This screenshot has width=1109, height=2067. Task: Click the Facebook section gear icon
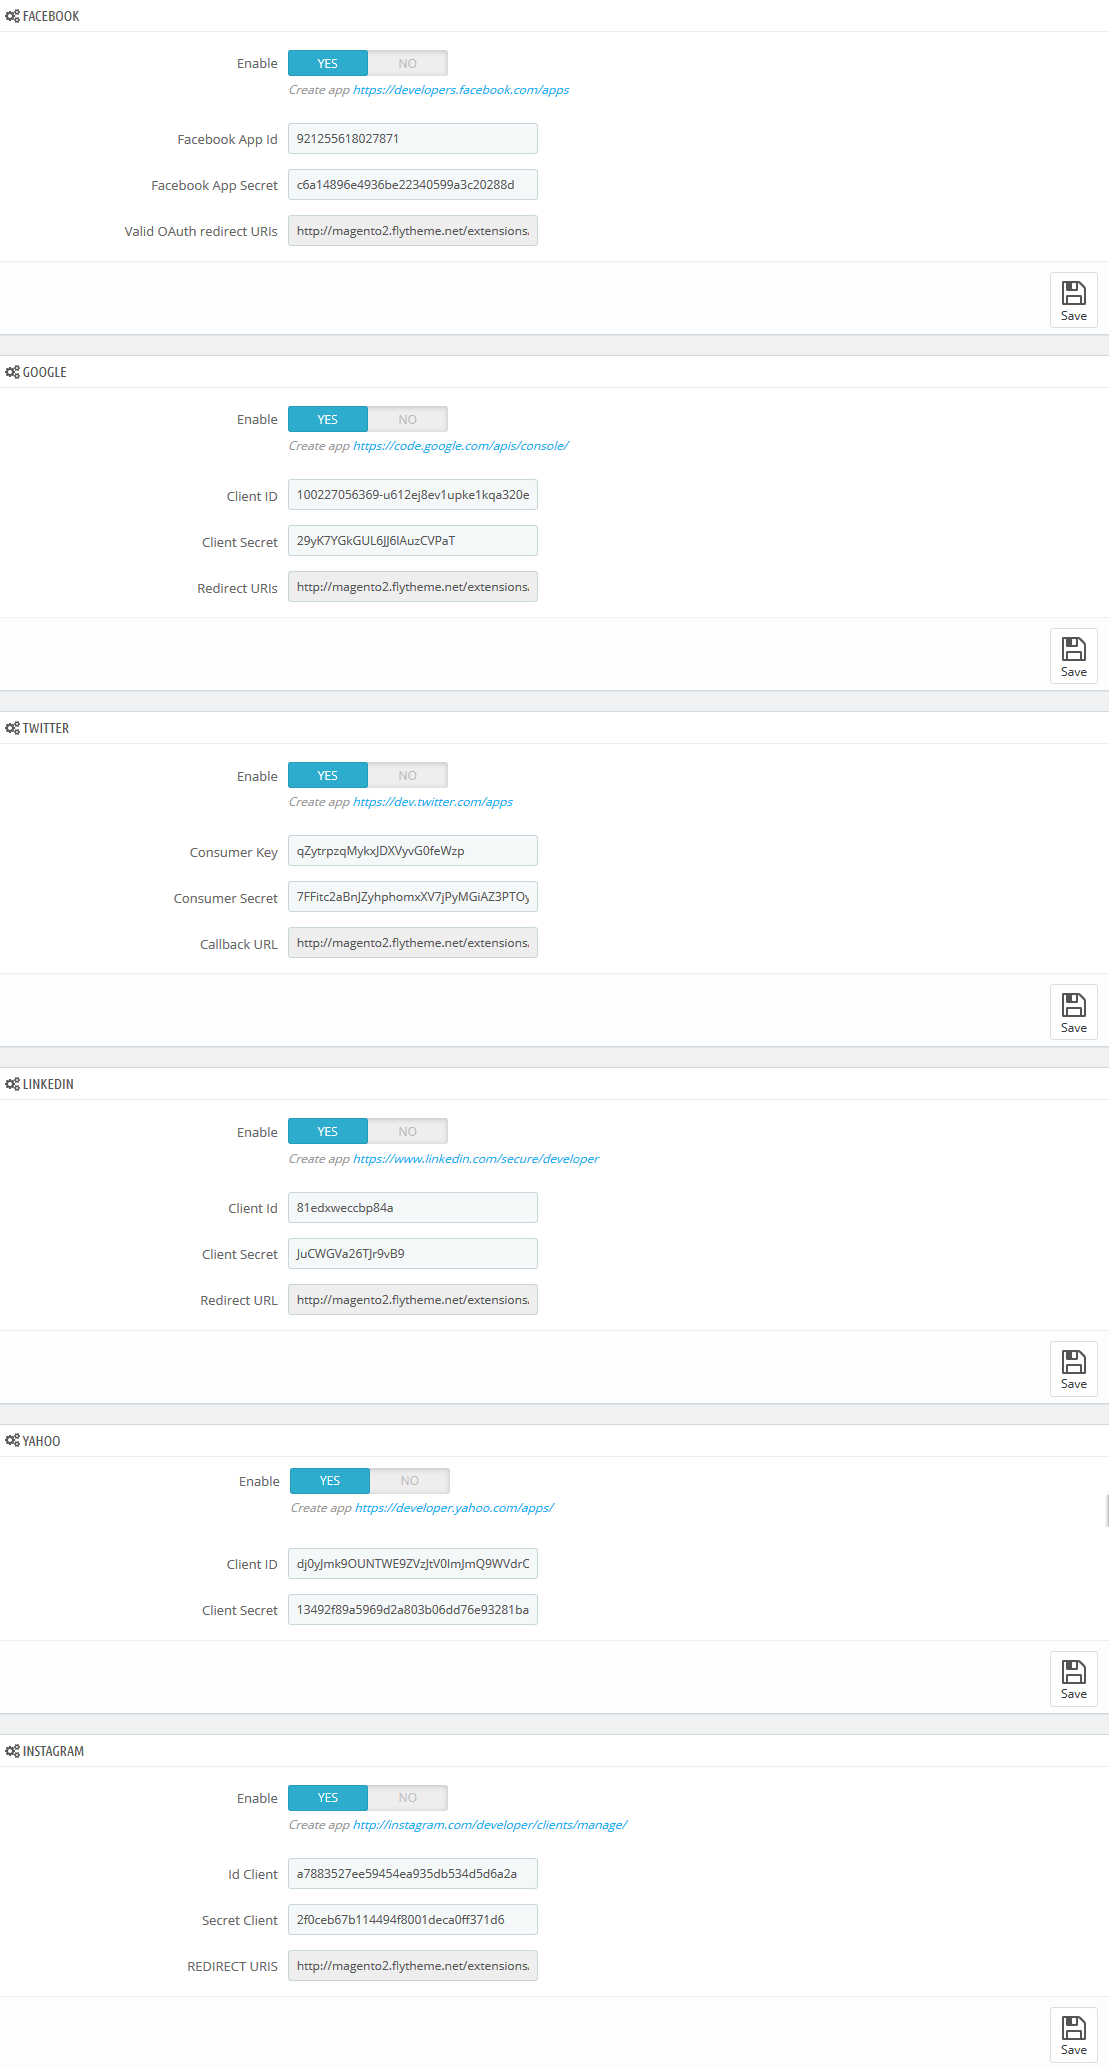(12, 16)
